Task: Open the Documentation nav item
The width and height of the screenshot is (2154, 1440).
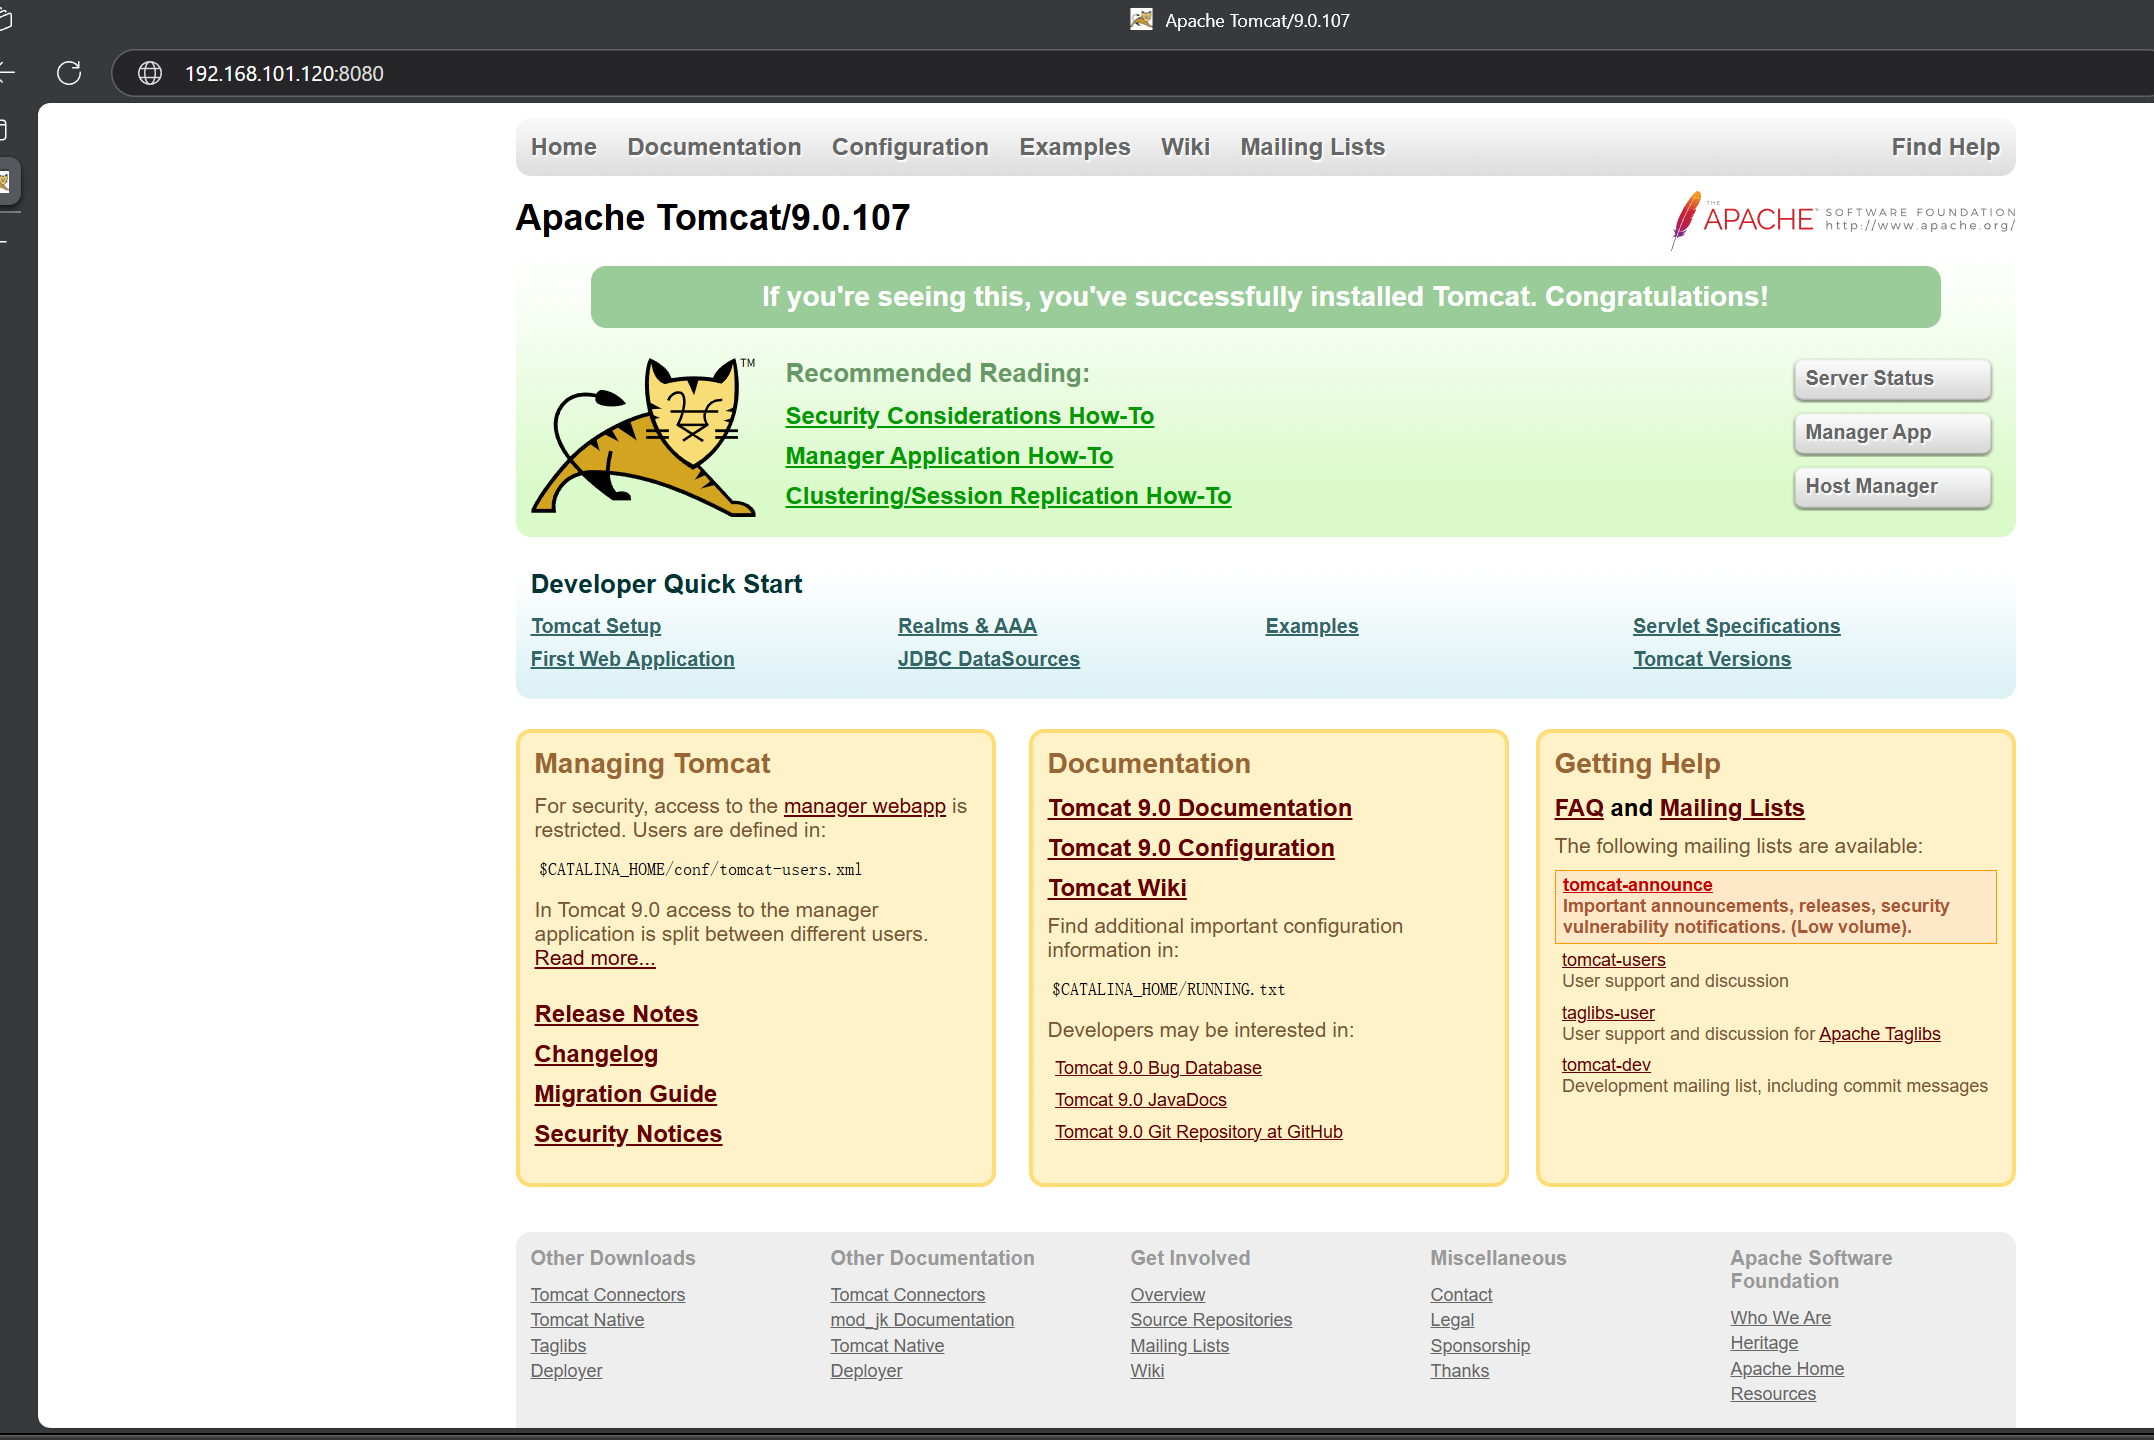Action: tap(714, 147)
